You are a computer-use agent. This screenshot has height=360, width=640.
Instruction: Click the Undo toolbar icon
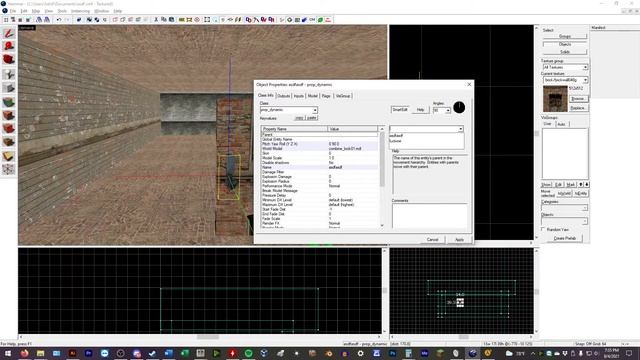point(59,20)
